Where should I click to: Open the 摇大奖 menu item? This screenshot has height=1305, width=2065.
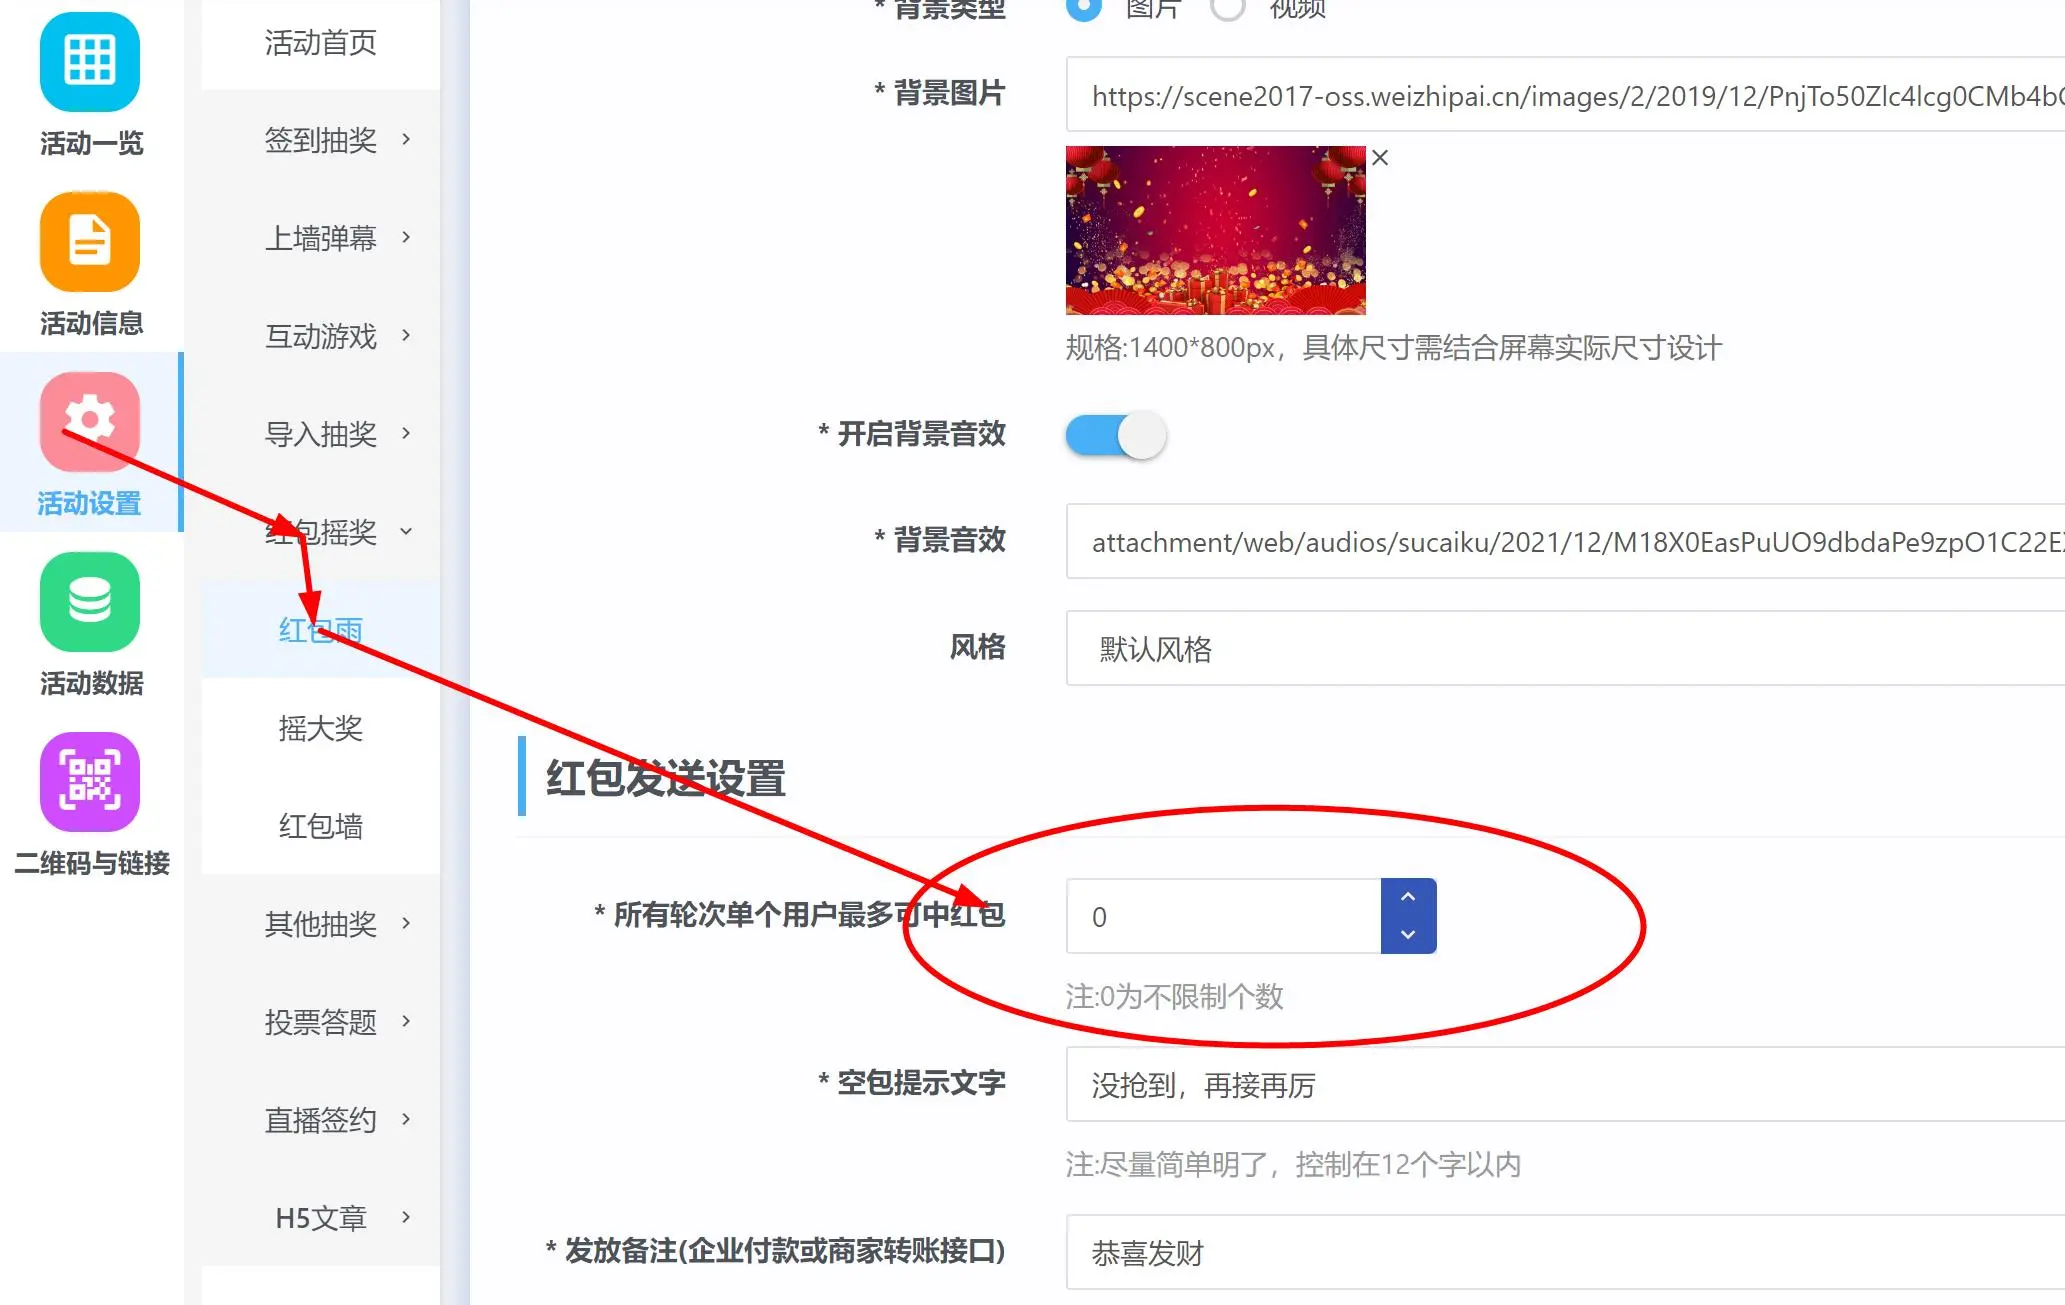click(321, 728)
